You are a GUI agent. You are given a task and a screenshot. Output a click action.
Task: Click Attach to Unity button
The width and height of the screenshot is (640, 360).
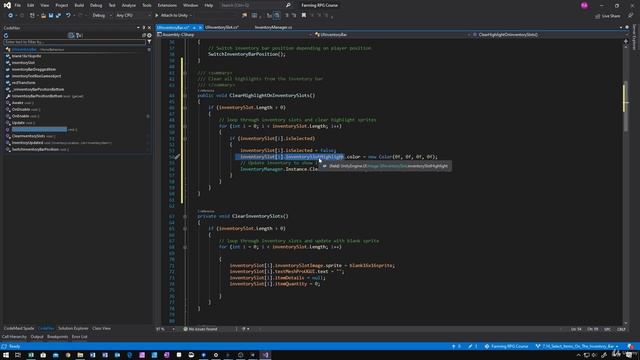point(173,16)
